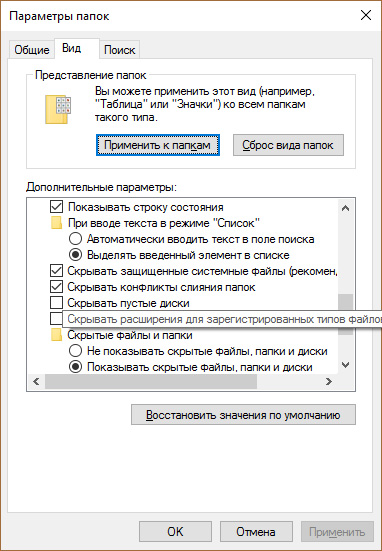Click vertical scrollbar down arrow

[345, 365]
